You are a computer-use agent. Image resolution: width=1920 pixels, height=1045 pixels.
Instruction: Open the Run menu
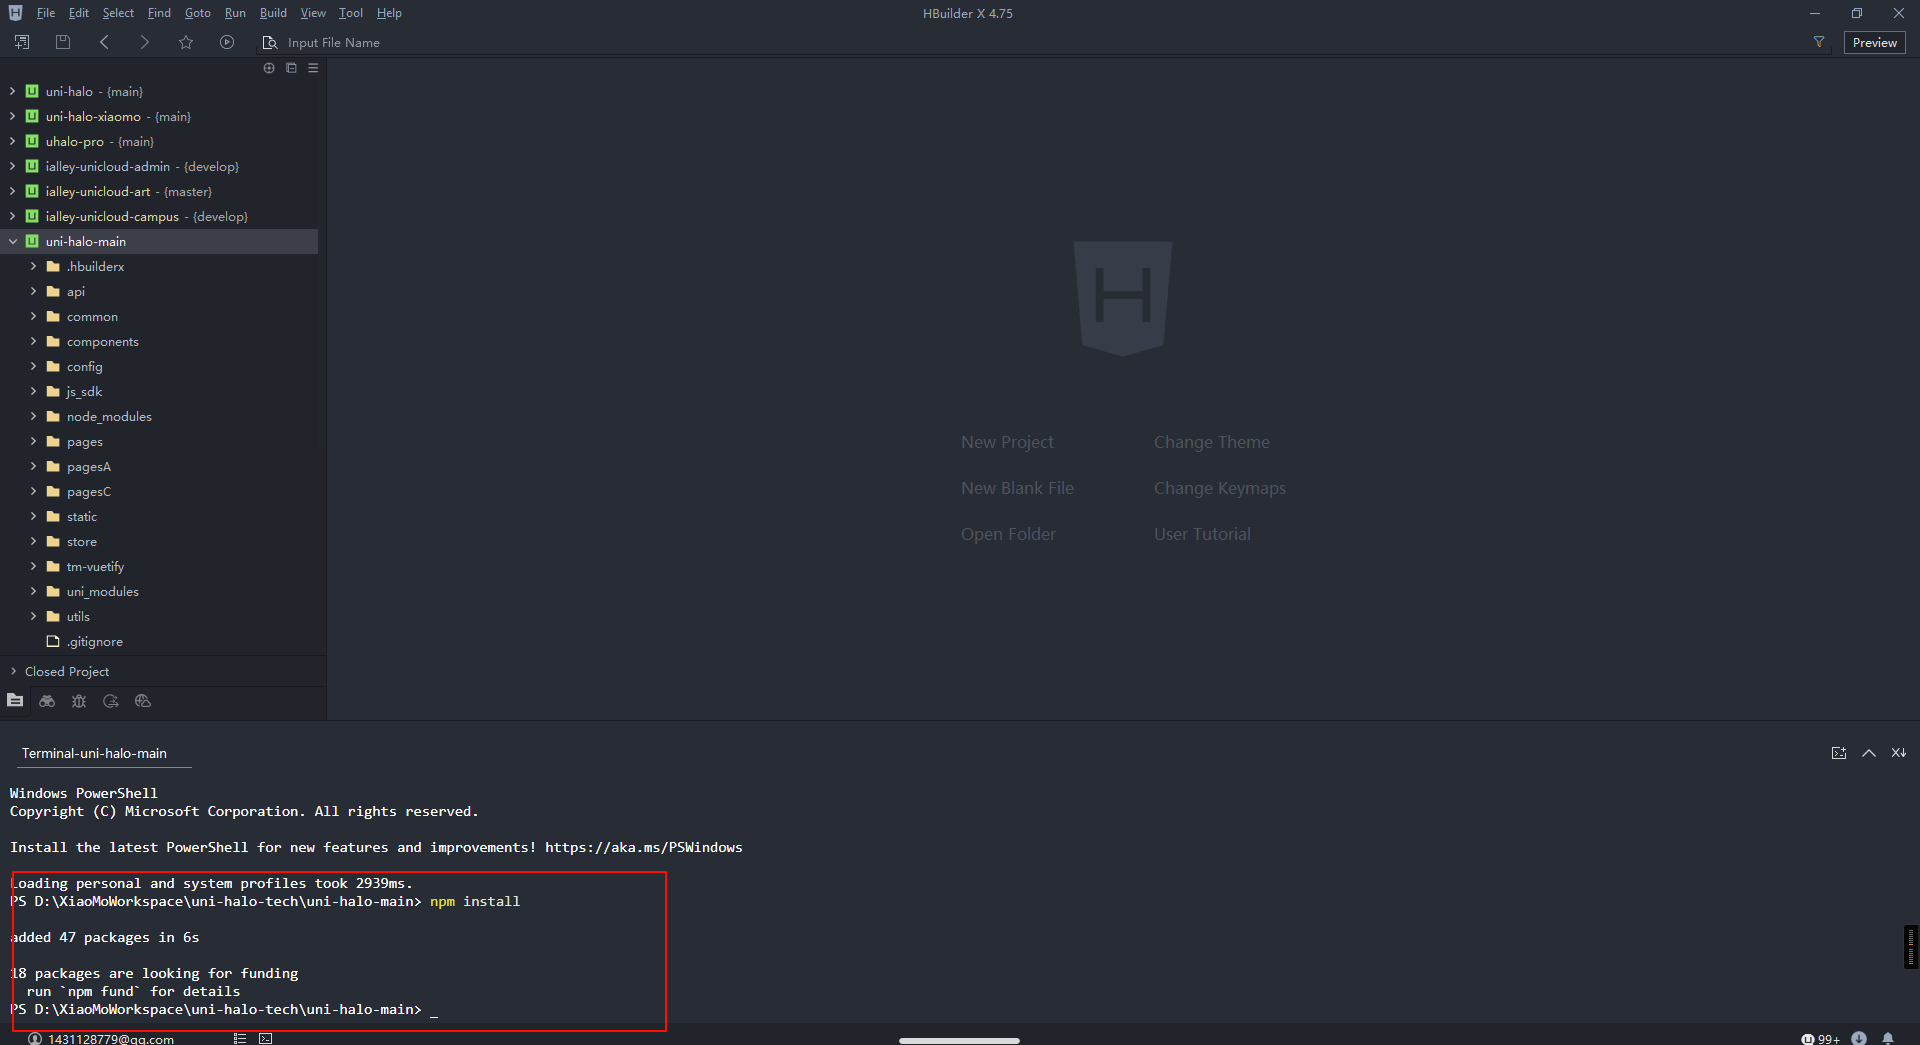235,13
